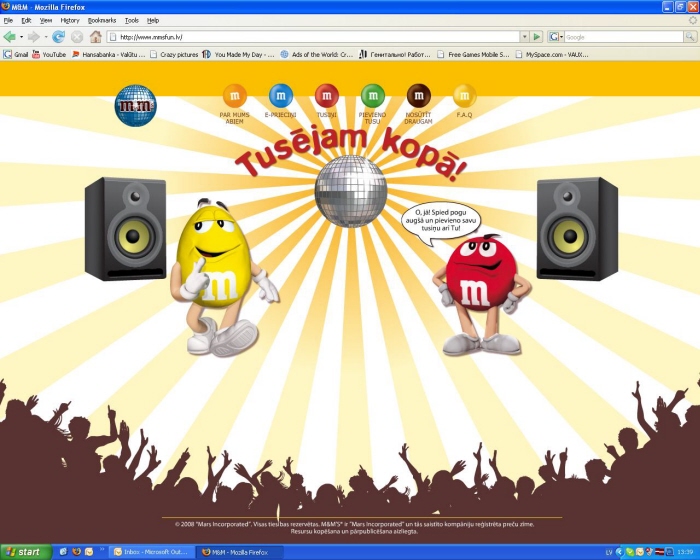The height and width of the screenshot is (560, 700).
Task: Click the 'PAR MUMS ABIEM' nav label
Action: click(x=234, y=118)
